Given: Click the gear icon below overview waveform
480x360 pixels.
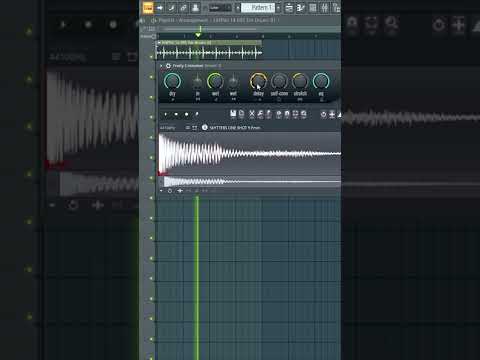Looking at the screenshot, I should click(x=170, y=191).
